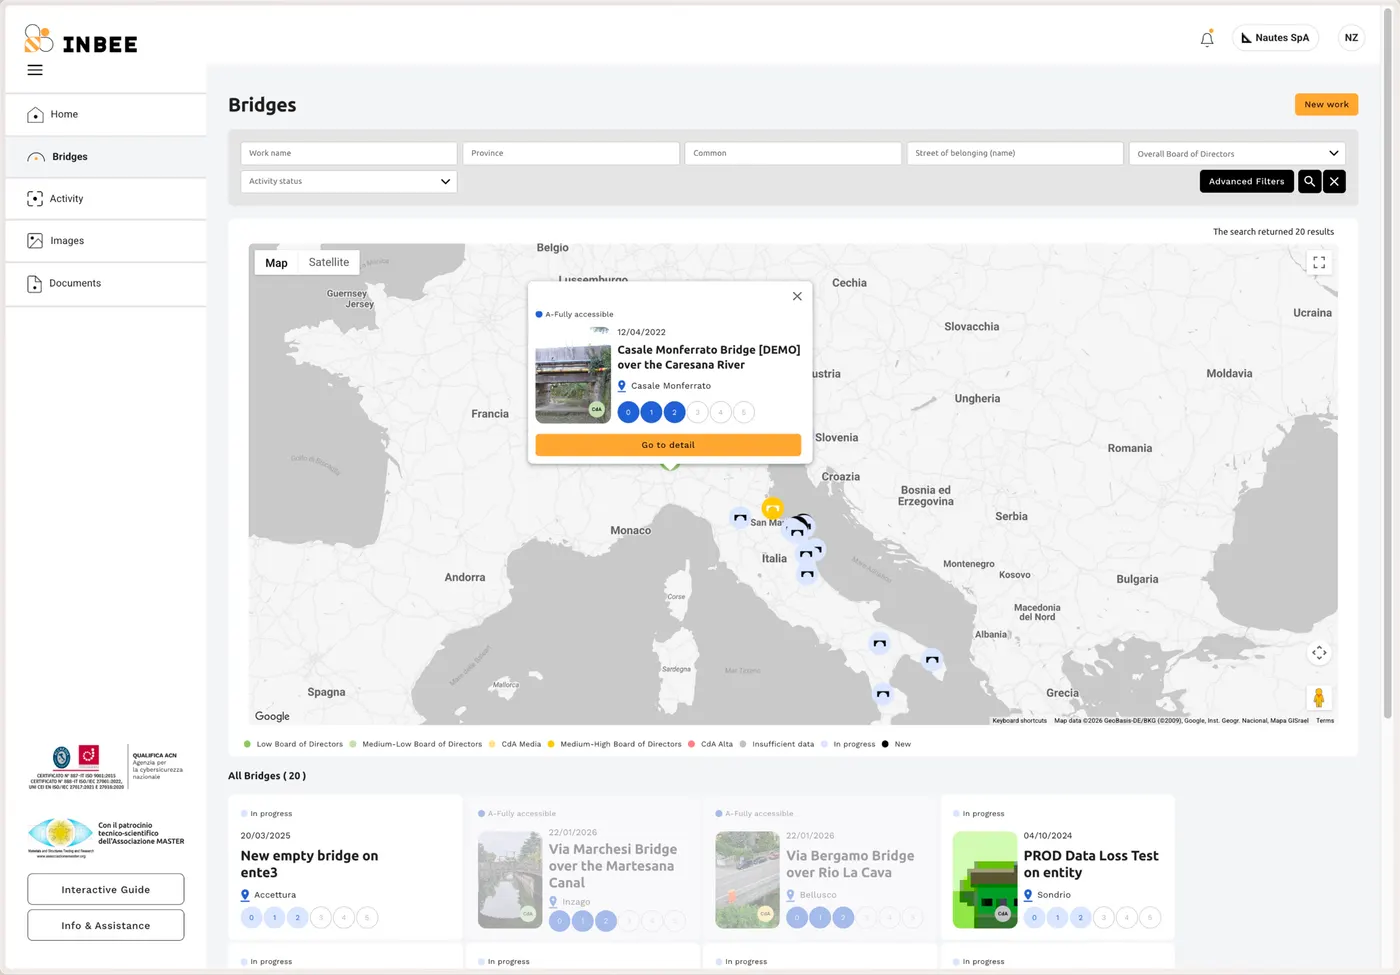Click Advanced Filters button
This screenshot has height=975, width=1400.
click(1246, 181)
